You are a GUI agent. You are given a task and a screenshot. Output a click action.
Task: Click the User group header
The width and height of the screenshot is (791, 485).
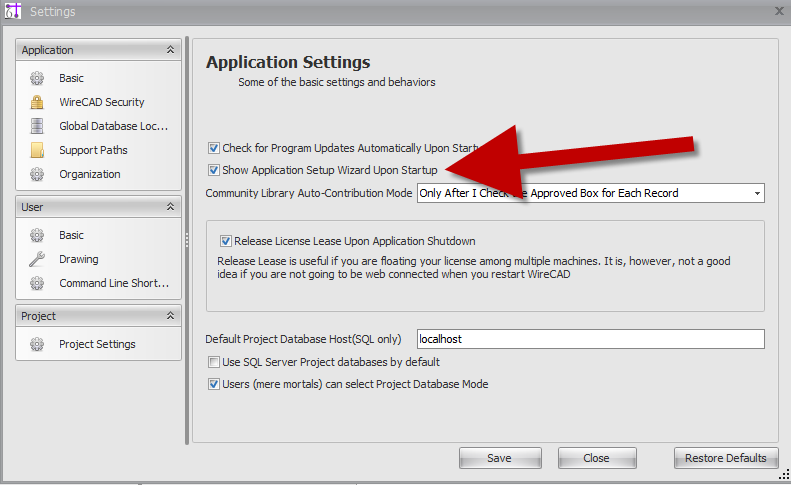click(98, 207)
